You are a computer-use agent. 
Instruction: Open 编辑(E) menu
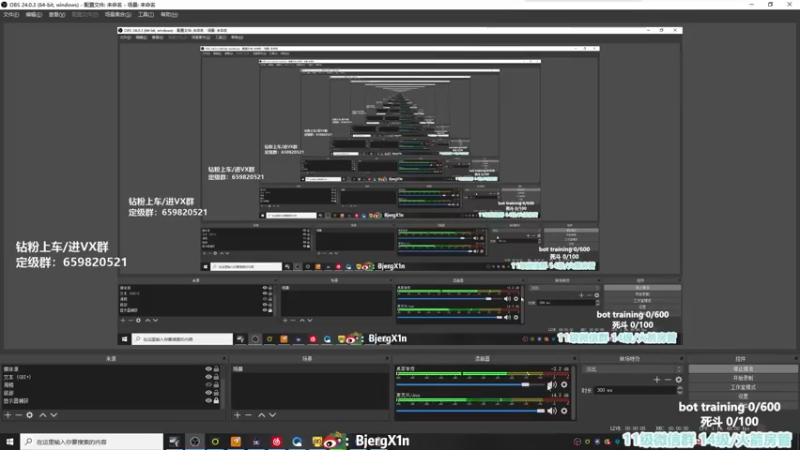[x=33, y=15]
